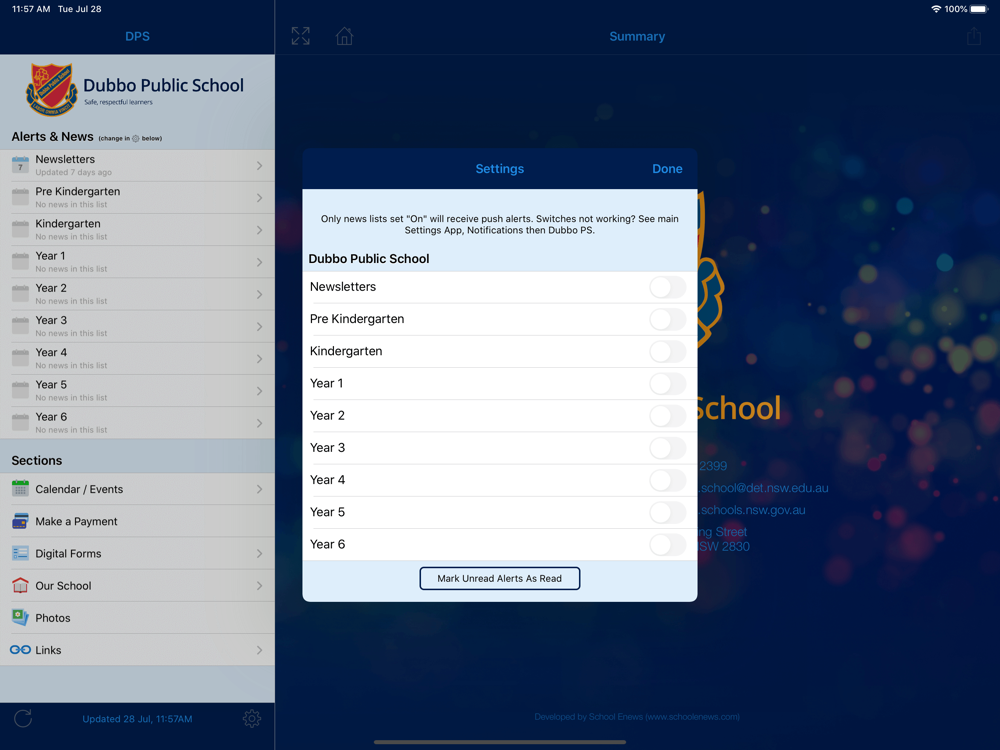Viewport: 1000px width, 750px height.
Task: Select Year 1 news list label
Action: tap(50, 256)
